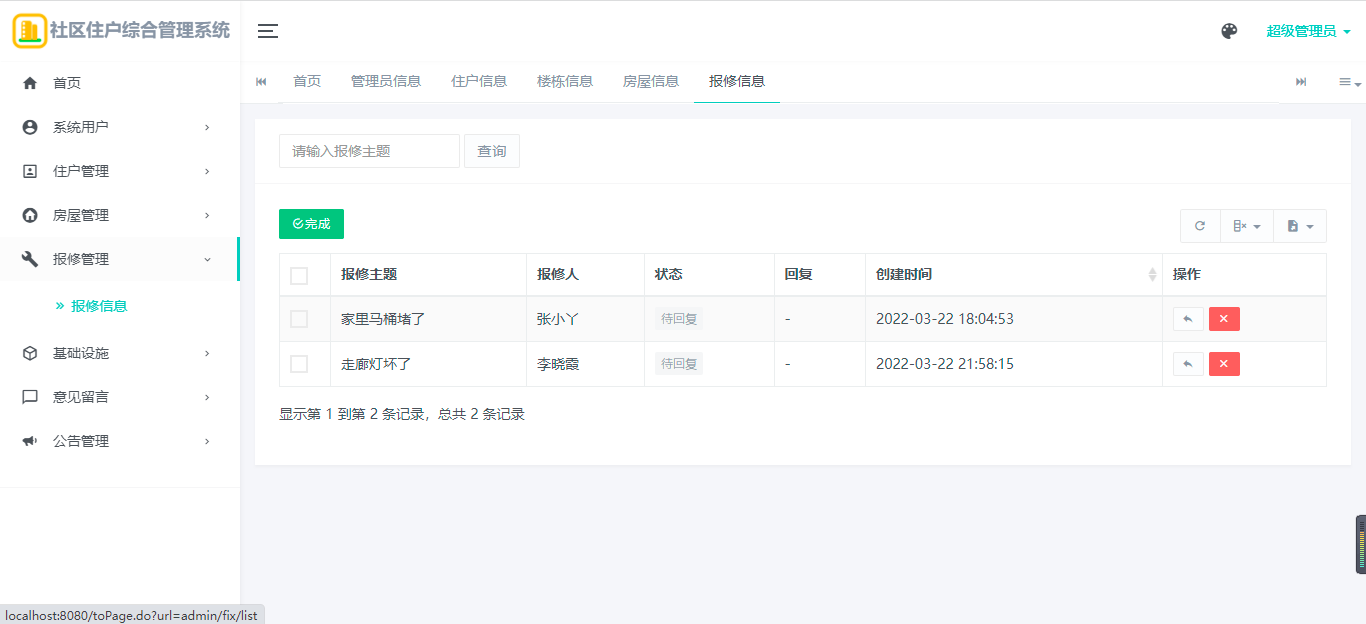Click the 2022-03-22 21:58:15 timestamp
The image size is (1366, 624).
click(945, 364)
